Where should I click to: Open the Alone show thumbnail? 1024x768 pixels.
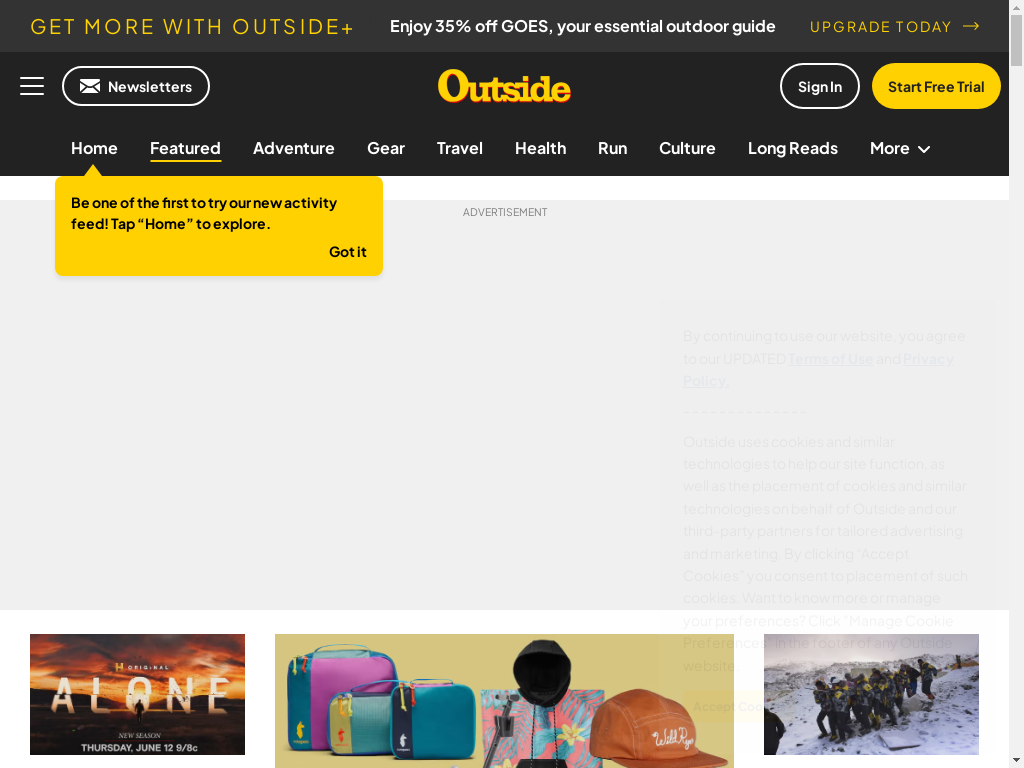(137, 694)
